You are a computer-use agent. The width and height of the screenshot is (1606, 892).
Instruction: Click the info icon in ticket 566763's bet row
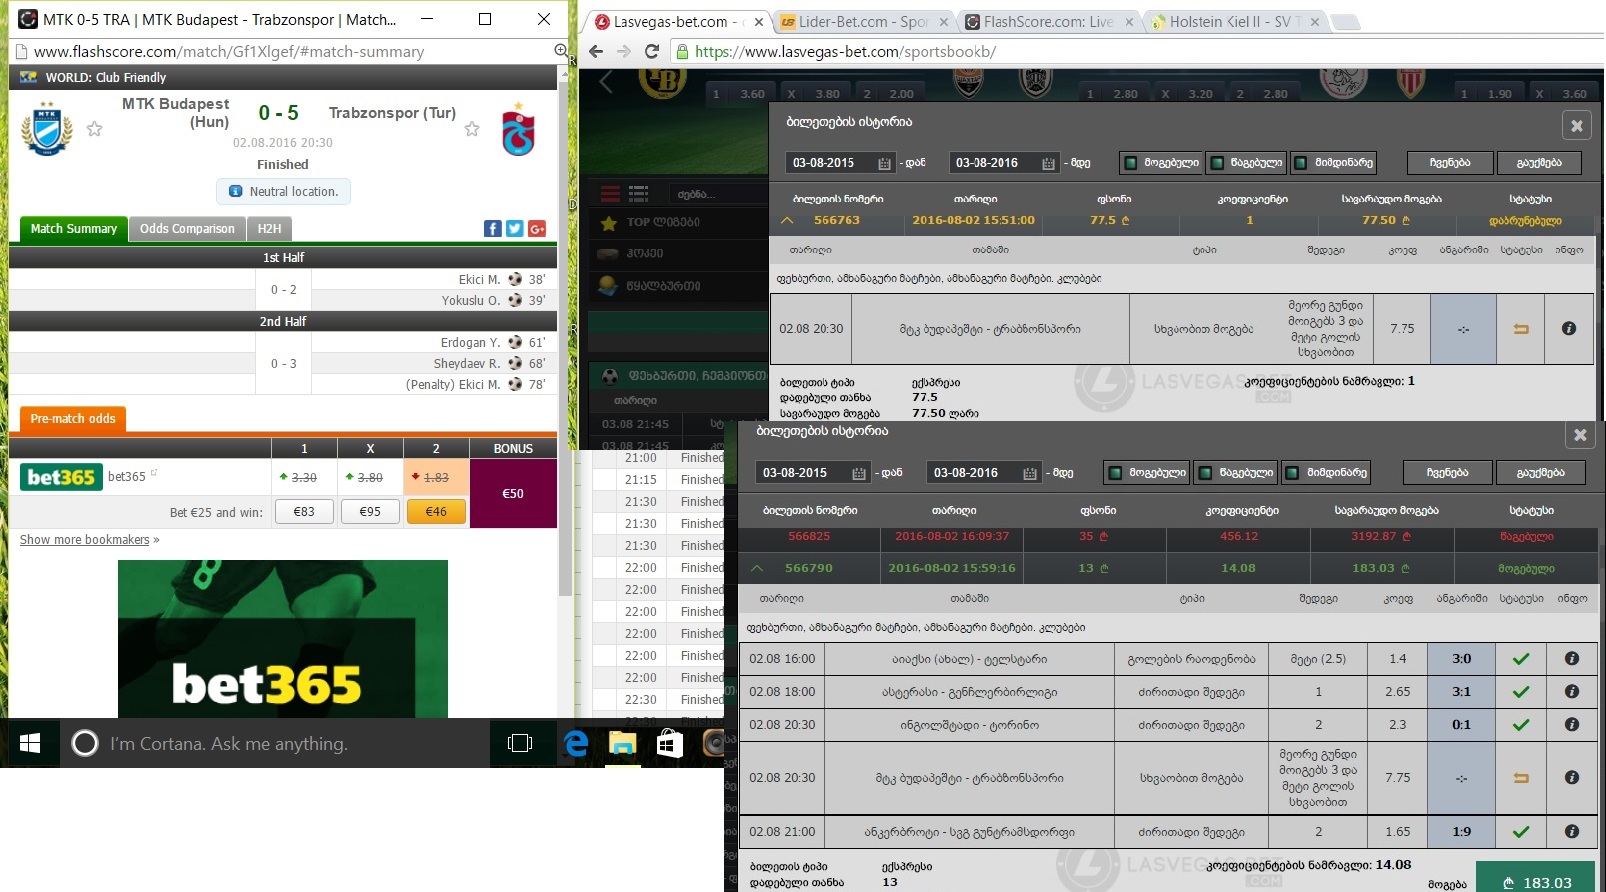click(x=1569, y=328)
